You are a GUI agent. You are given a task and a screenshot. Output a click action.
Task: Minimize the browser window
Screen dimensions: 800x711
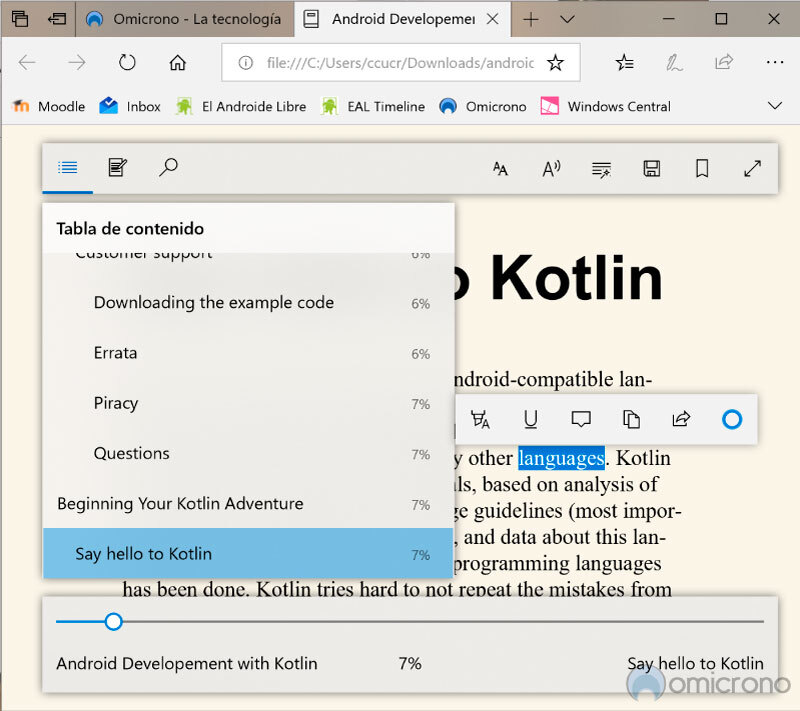(x=668, y=19)
